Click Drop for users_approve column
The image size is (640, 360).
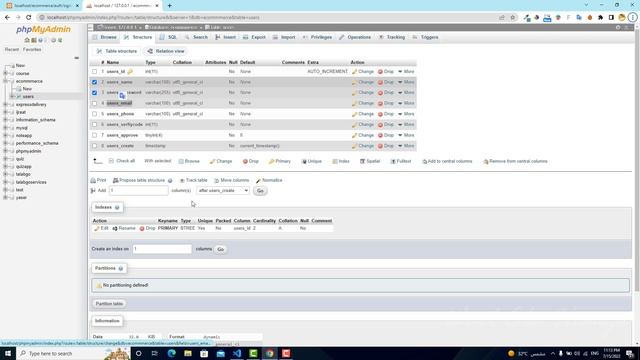(x=386, y=135)
